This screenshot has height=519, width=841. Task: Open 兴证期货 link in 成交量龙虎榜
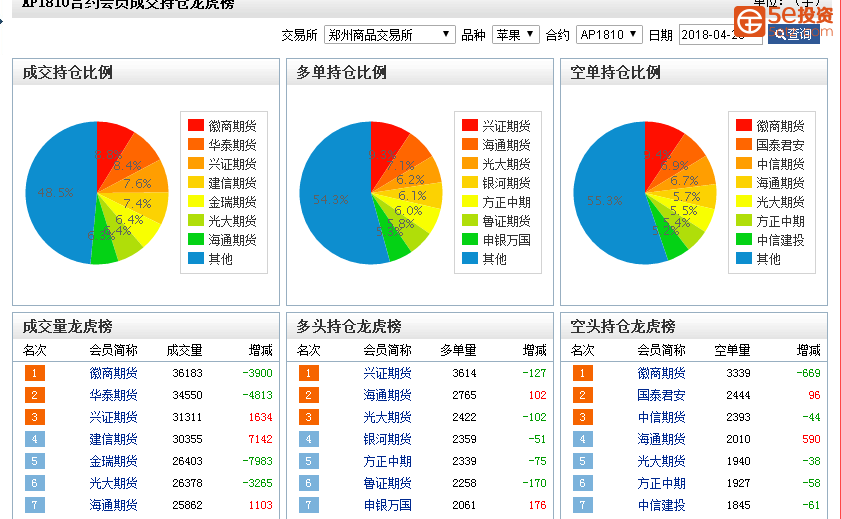pyautogui.click(x=113, y=417)
